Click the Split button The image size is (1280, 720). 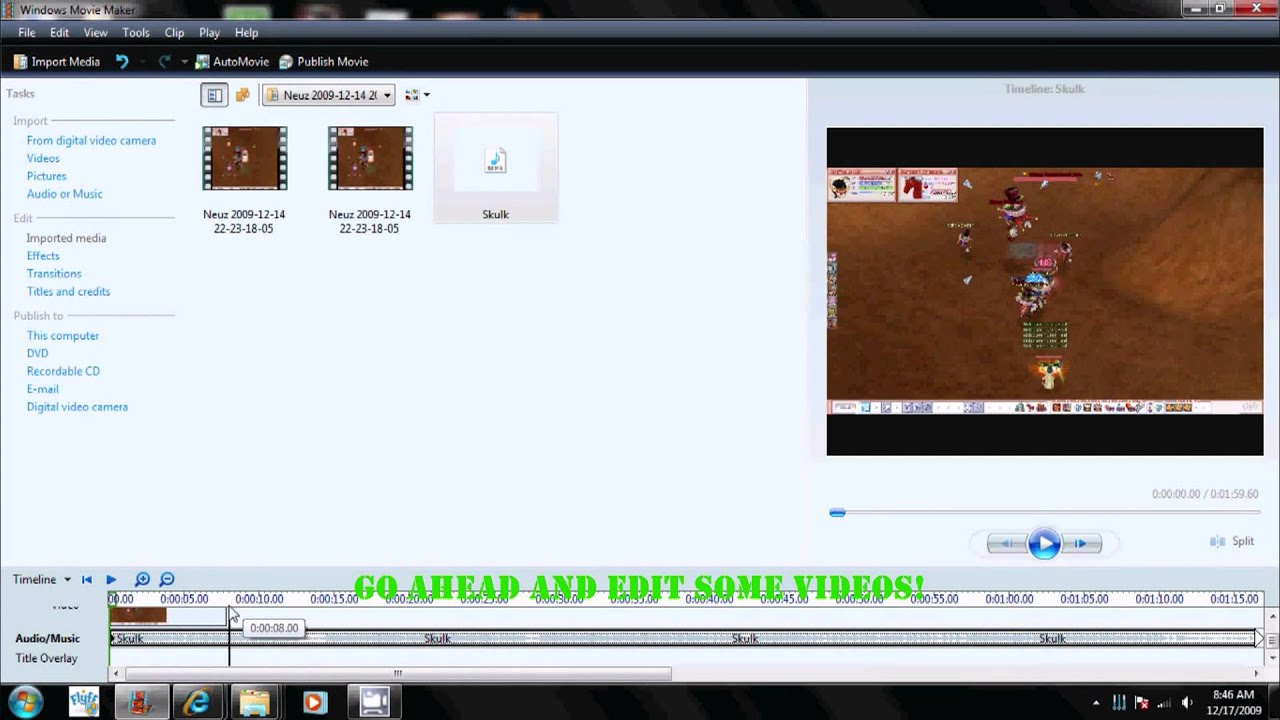pos(1232,541)
